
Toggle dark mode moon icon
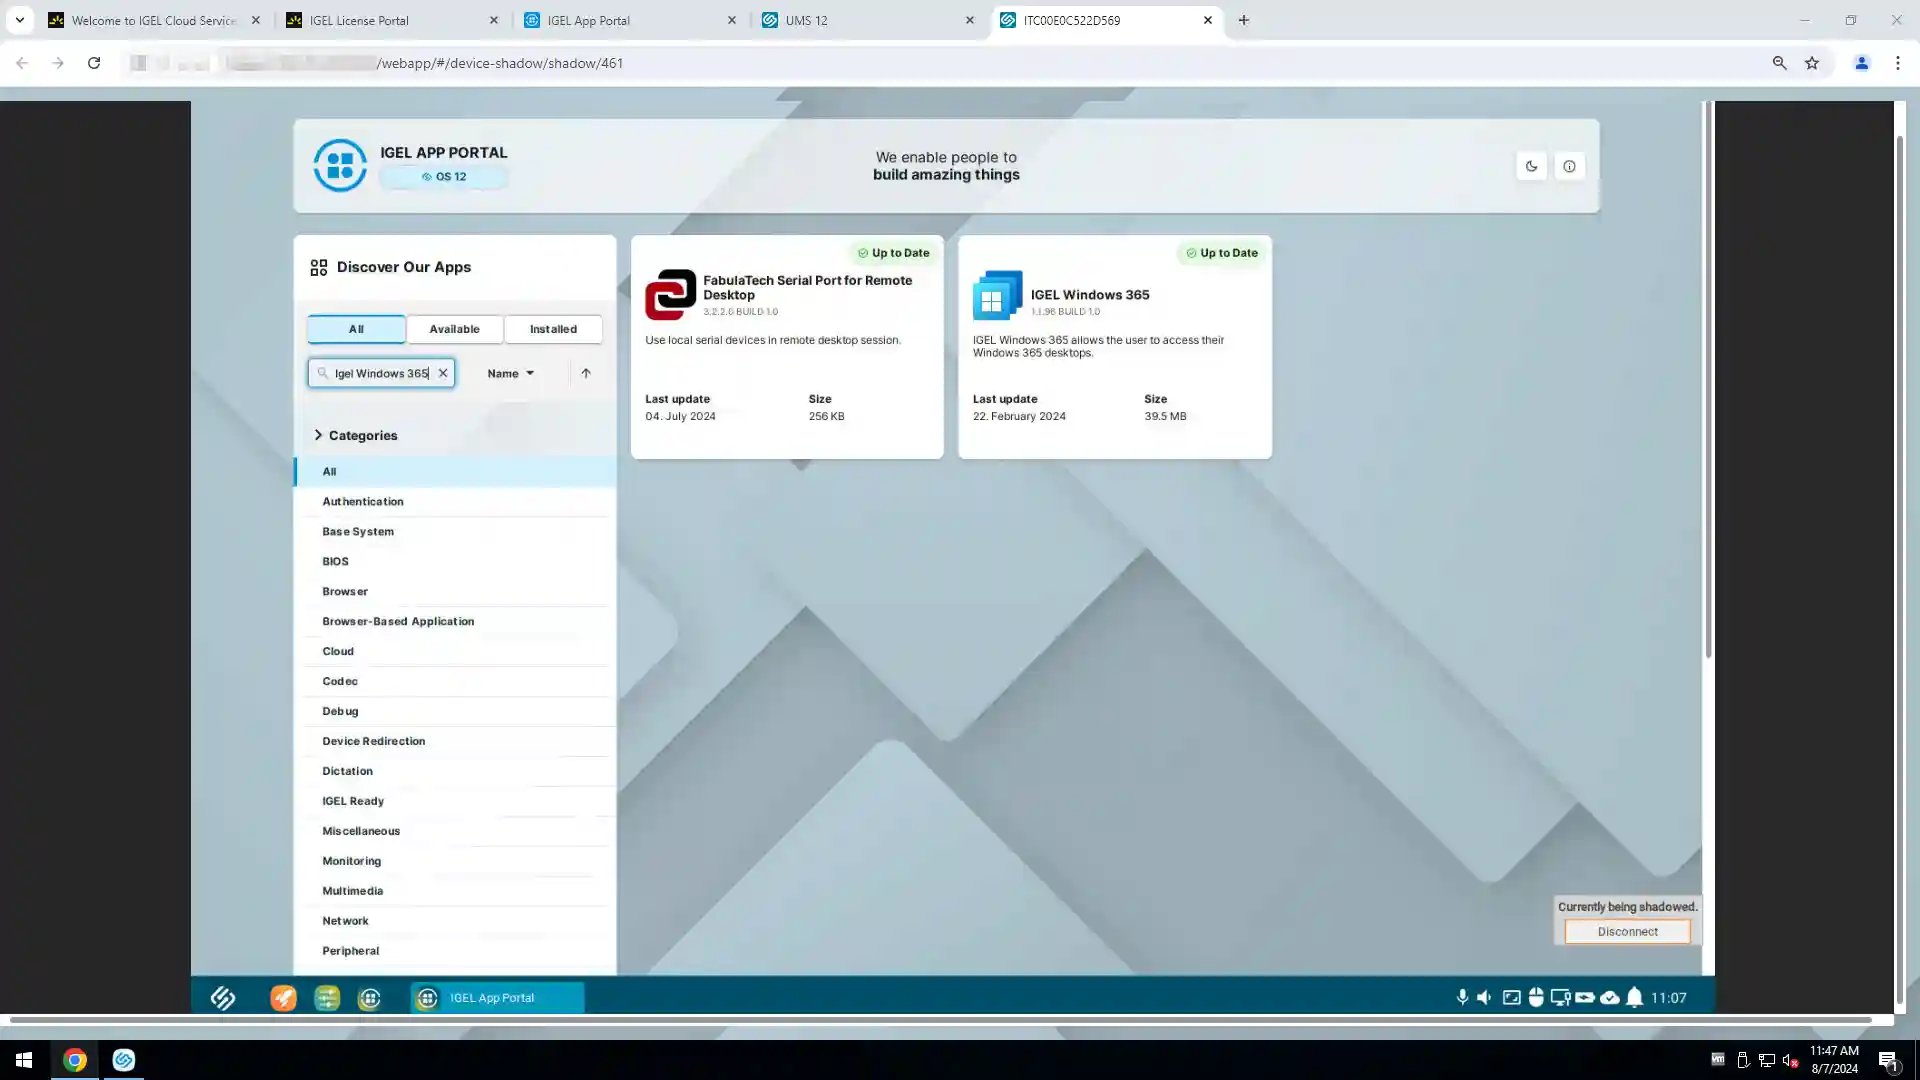(1531, 166)
